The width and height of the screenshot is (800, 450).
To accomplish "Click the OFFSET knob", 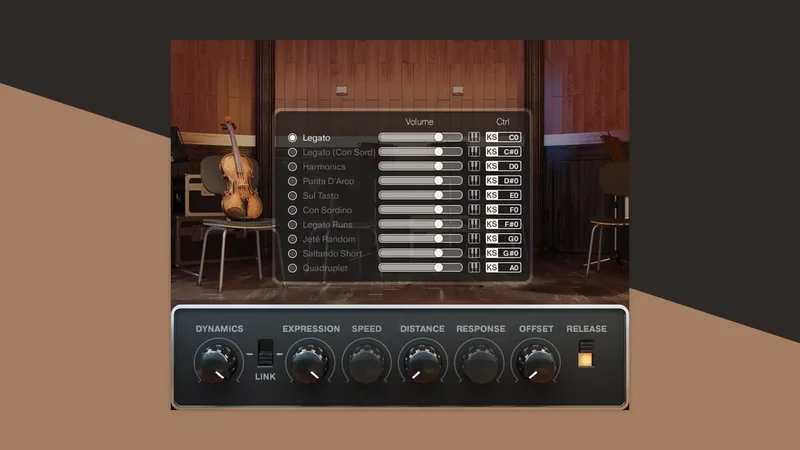I will [x=536, y=364].
